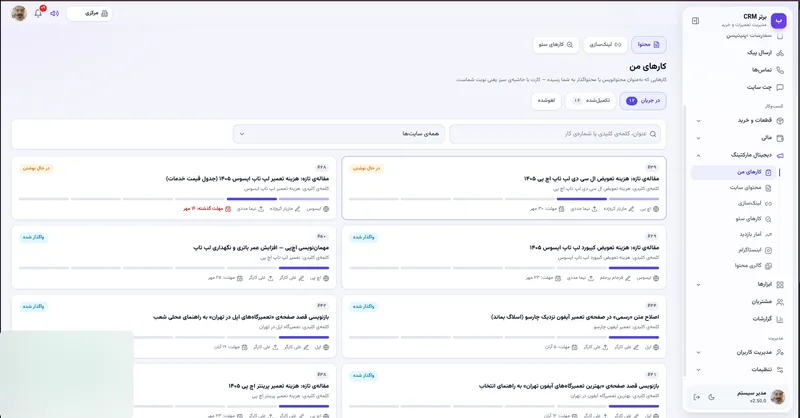The height and width of the screenshot is (418, 800).
Task: Focus the عنوان، کلمه‌ی کلیدی search field
Action: pyautogui.click(x=555, y=134)
